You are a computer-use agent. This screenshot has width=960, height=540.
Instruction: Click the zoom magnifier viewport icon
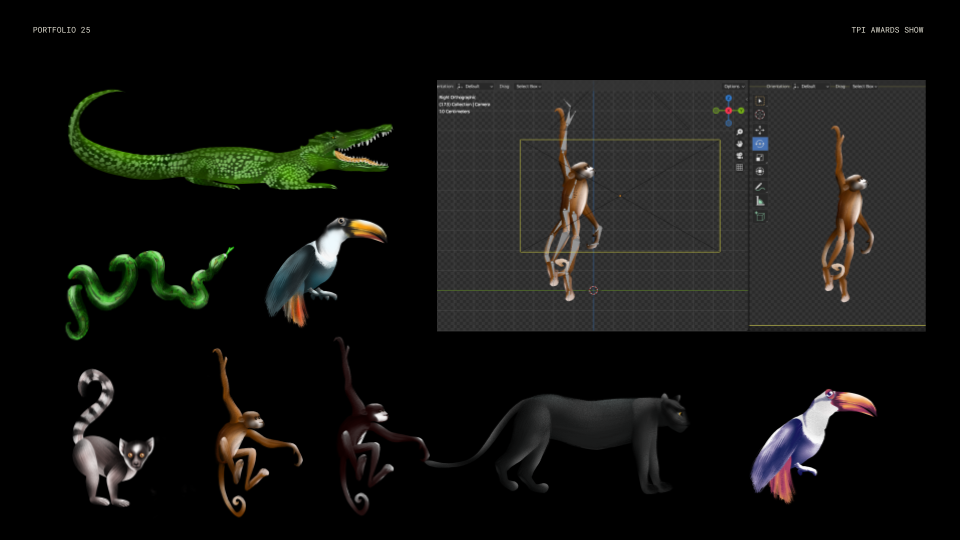point(740,132)
